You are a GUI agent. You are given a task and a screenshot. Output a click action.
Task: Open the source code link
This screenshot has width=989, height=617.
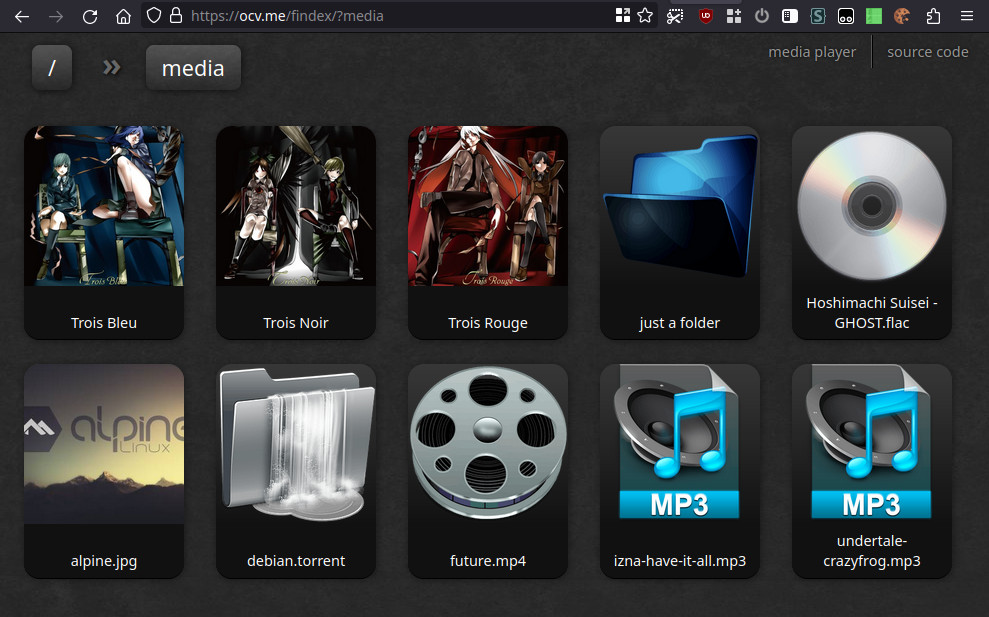coord(927,52)
